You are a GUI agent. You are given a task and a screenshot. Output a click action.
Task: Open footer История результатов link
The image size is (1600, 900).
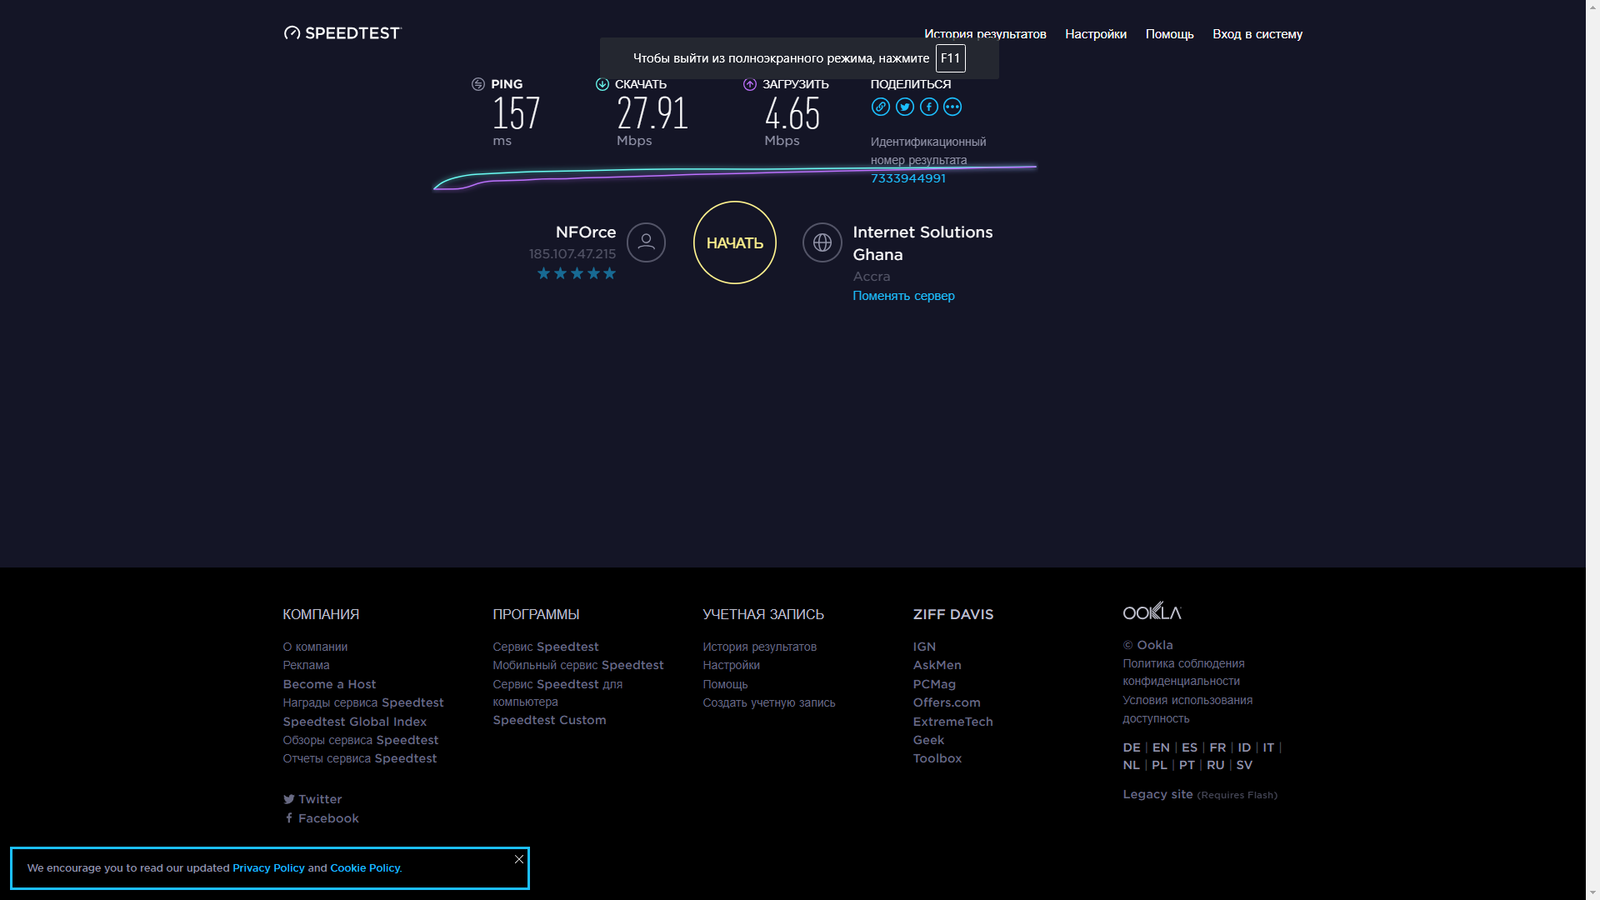(759, 647)
